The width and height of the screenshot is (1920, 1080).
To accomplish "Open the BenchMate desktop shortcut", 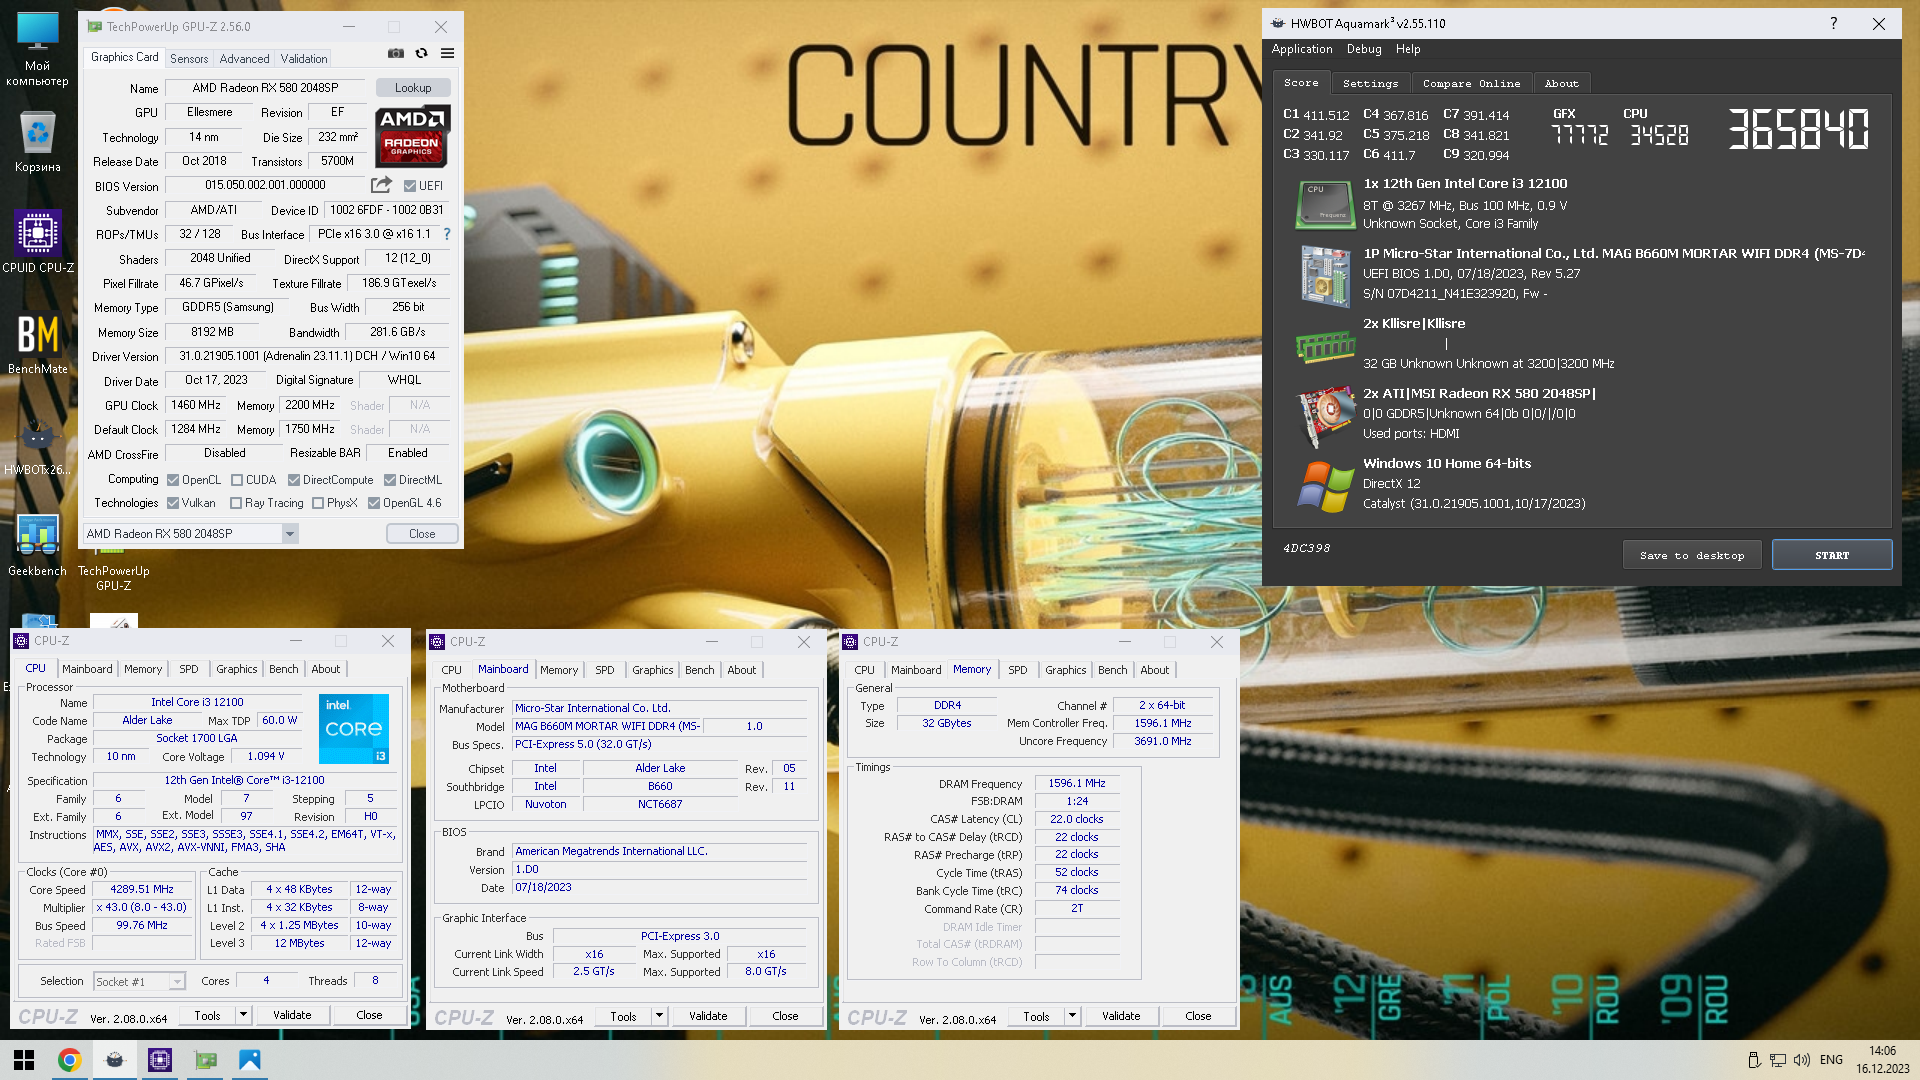I will 38,343.
